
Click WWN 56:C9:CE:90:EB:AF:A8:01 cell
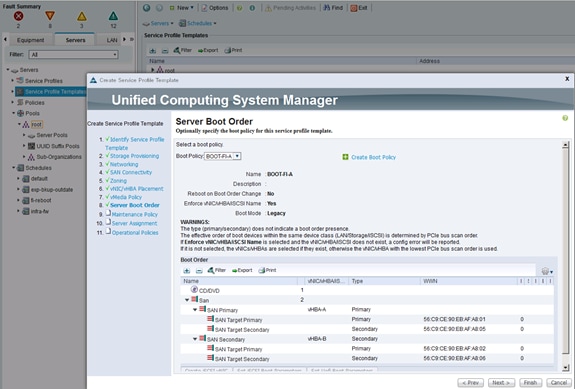pyautogui.click(x=454, y=319)
